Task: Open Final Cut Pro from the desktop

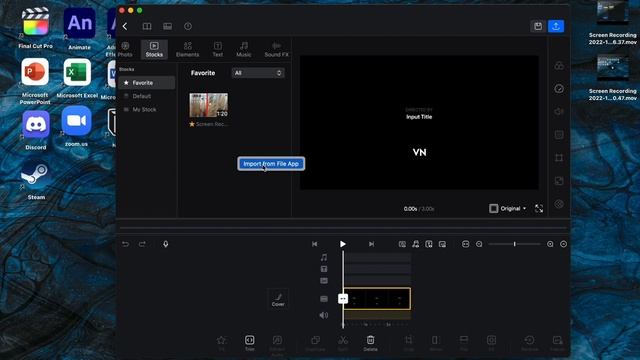Action: click(36, 28)
